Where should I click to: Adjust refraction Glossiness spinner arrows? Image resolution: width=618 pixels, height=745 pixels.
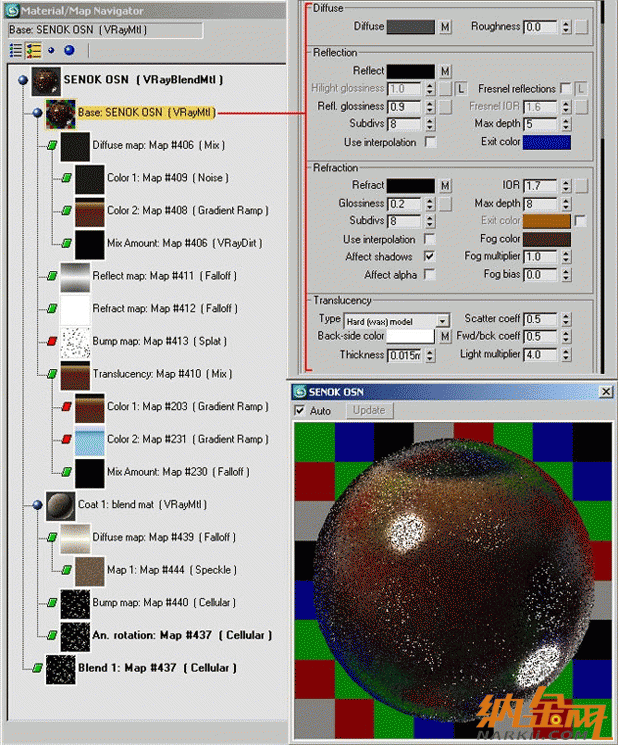[430, 204]
